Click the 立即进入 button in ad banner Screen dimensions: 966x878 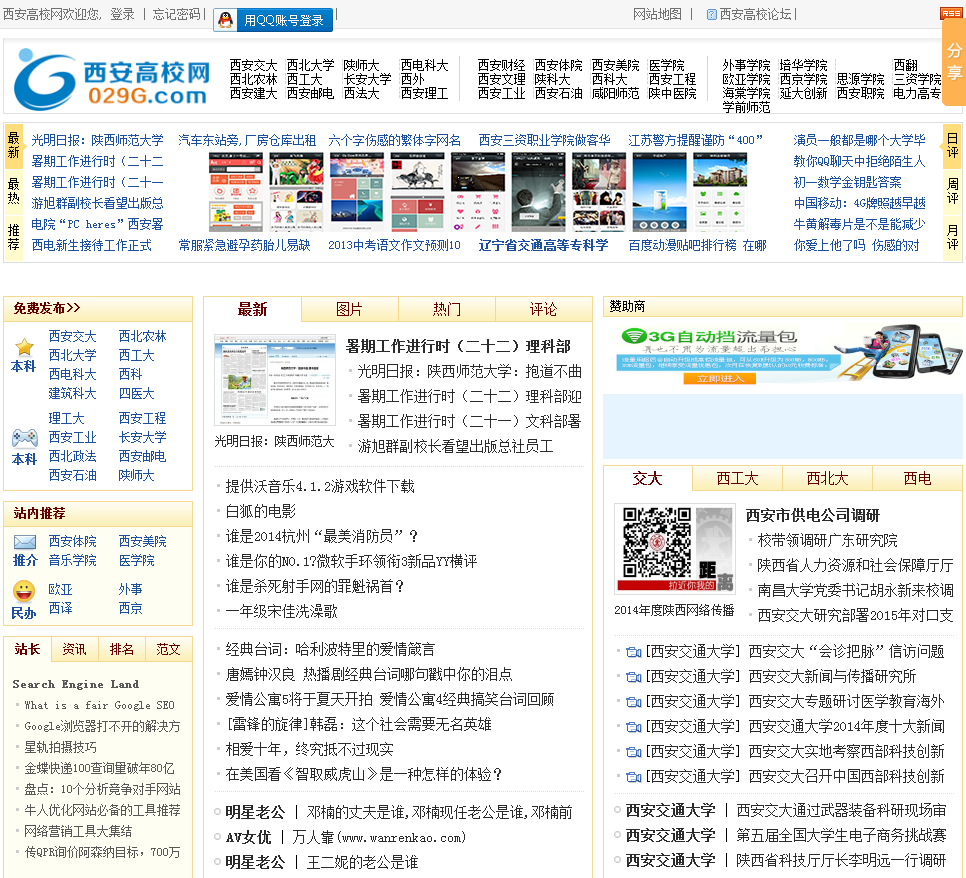coord(720,378)
